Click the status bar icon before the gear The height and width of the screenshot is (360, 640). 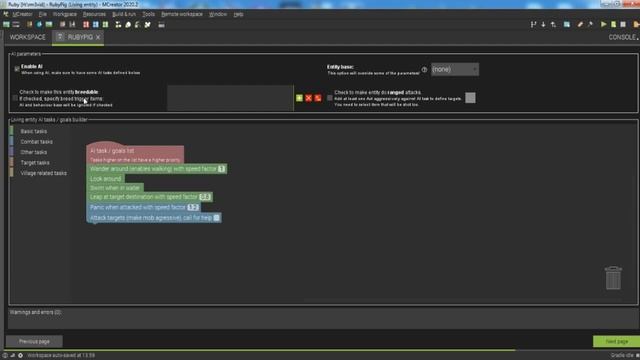pos(13,356)
